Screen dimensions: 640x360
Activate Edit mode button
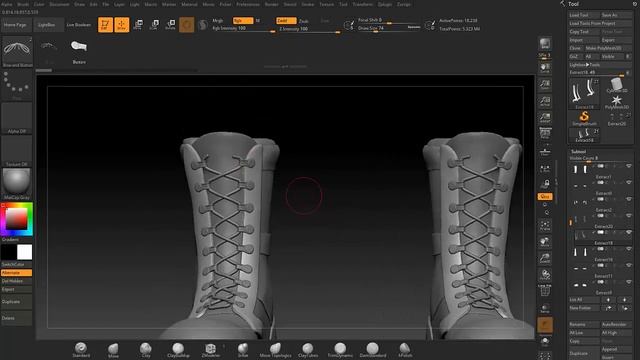[105, 24]
